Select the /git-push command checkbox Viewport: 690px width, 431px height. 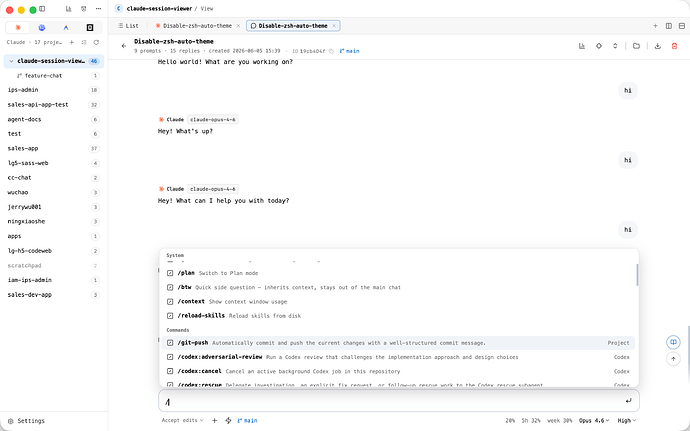(170, 343)
